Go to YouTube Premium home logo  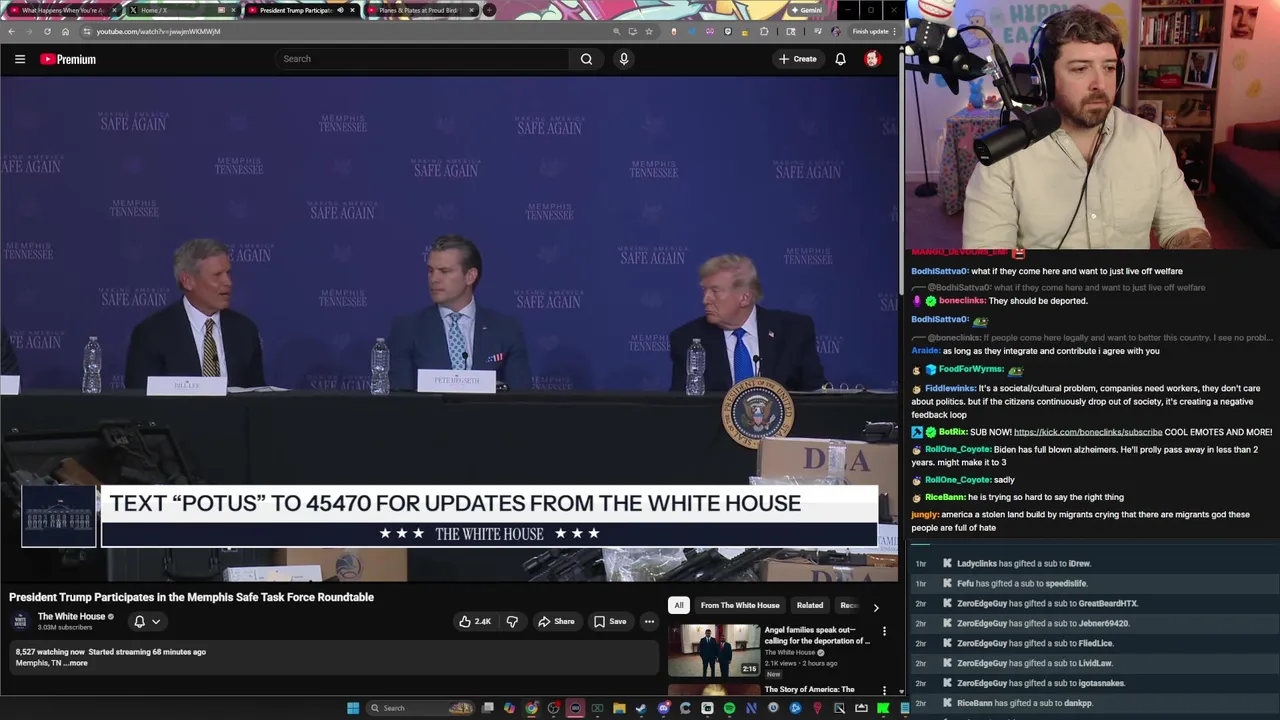pos(68,59)
